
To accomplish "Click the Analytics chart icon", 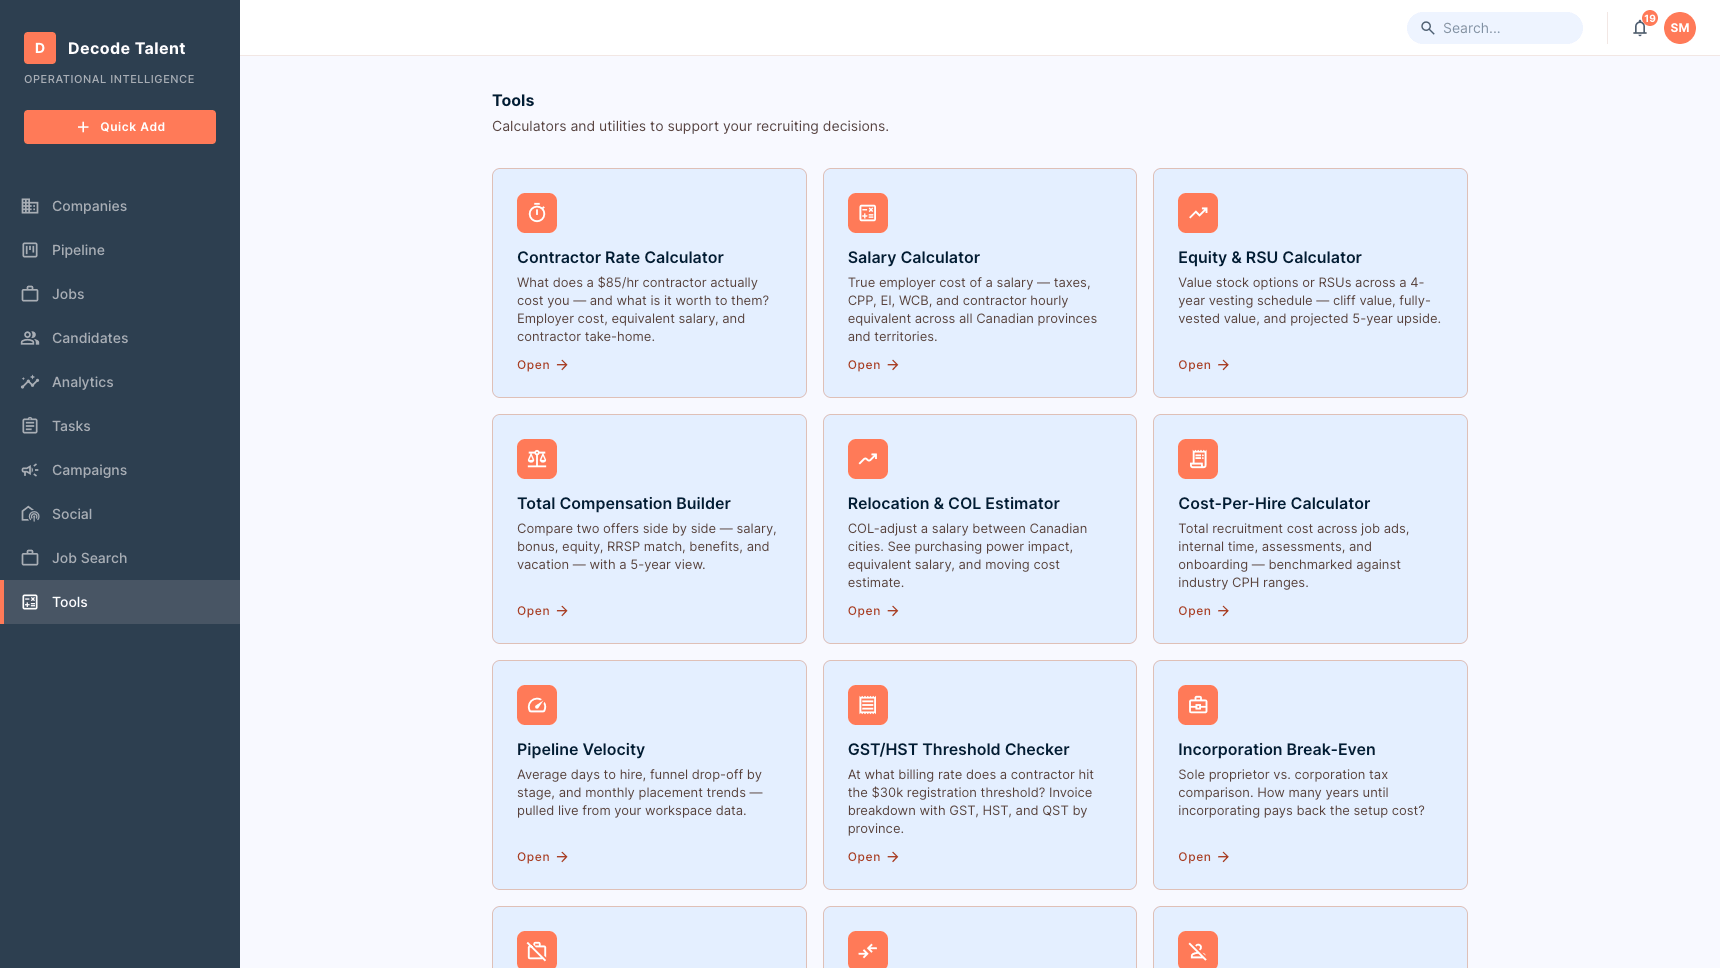I will click(x=30, y=382).
